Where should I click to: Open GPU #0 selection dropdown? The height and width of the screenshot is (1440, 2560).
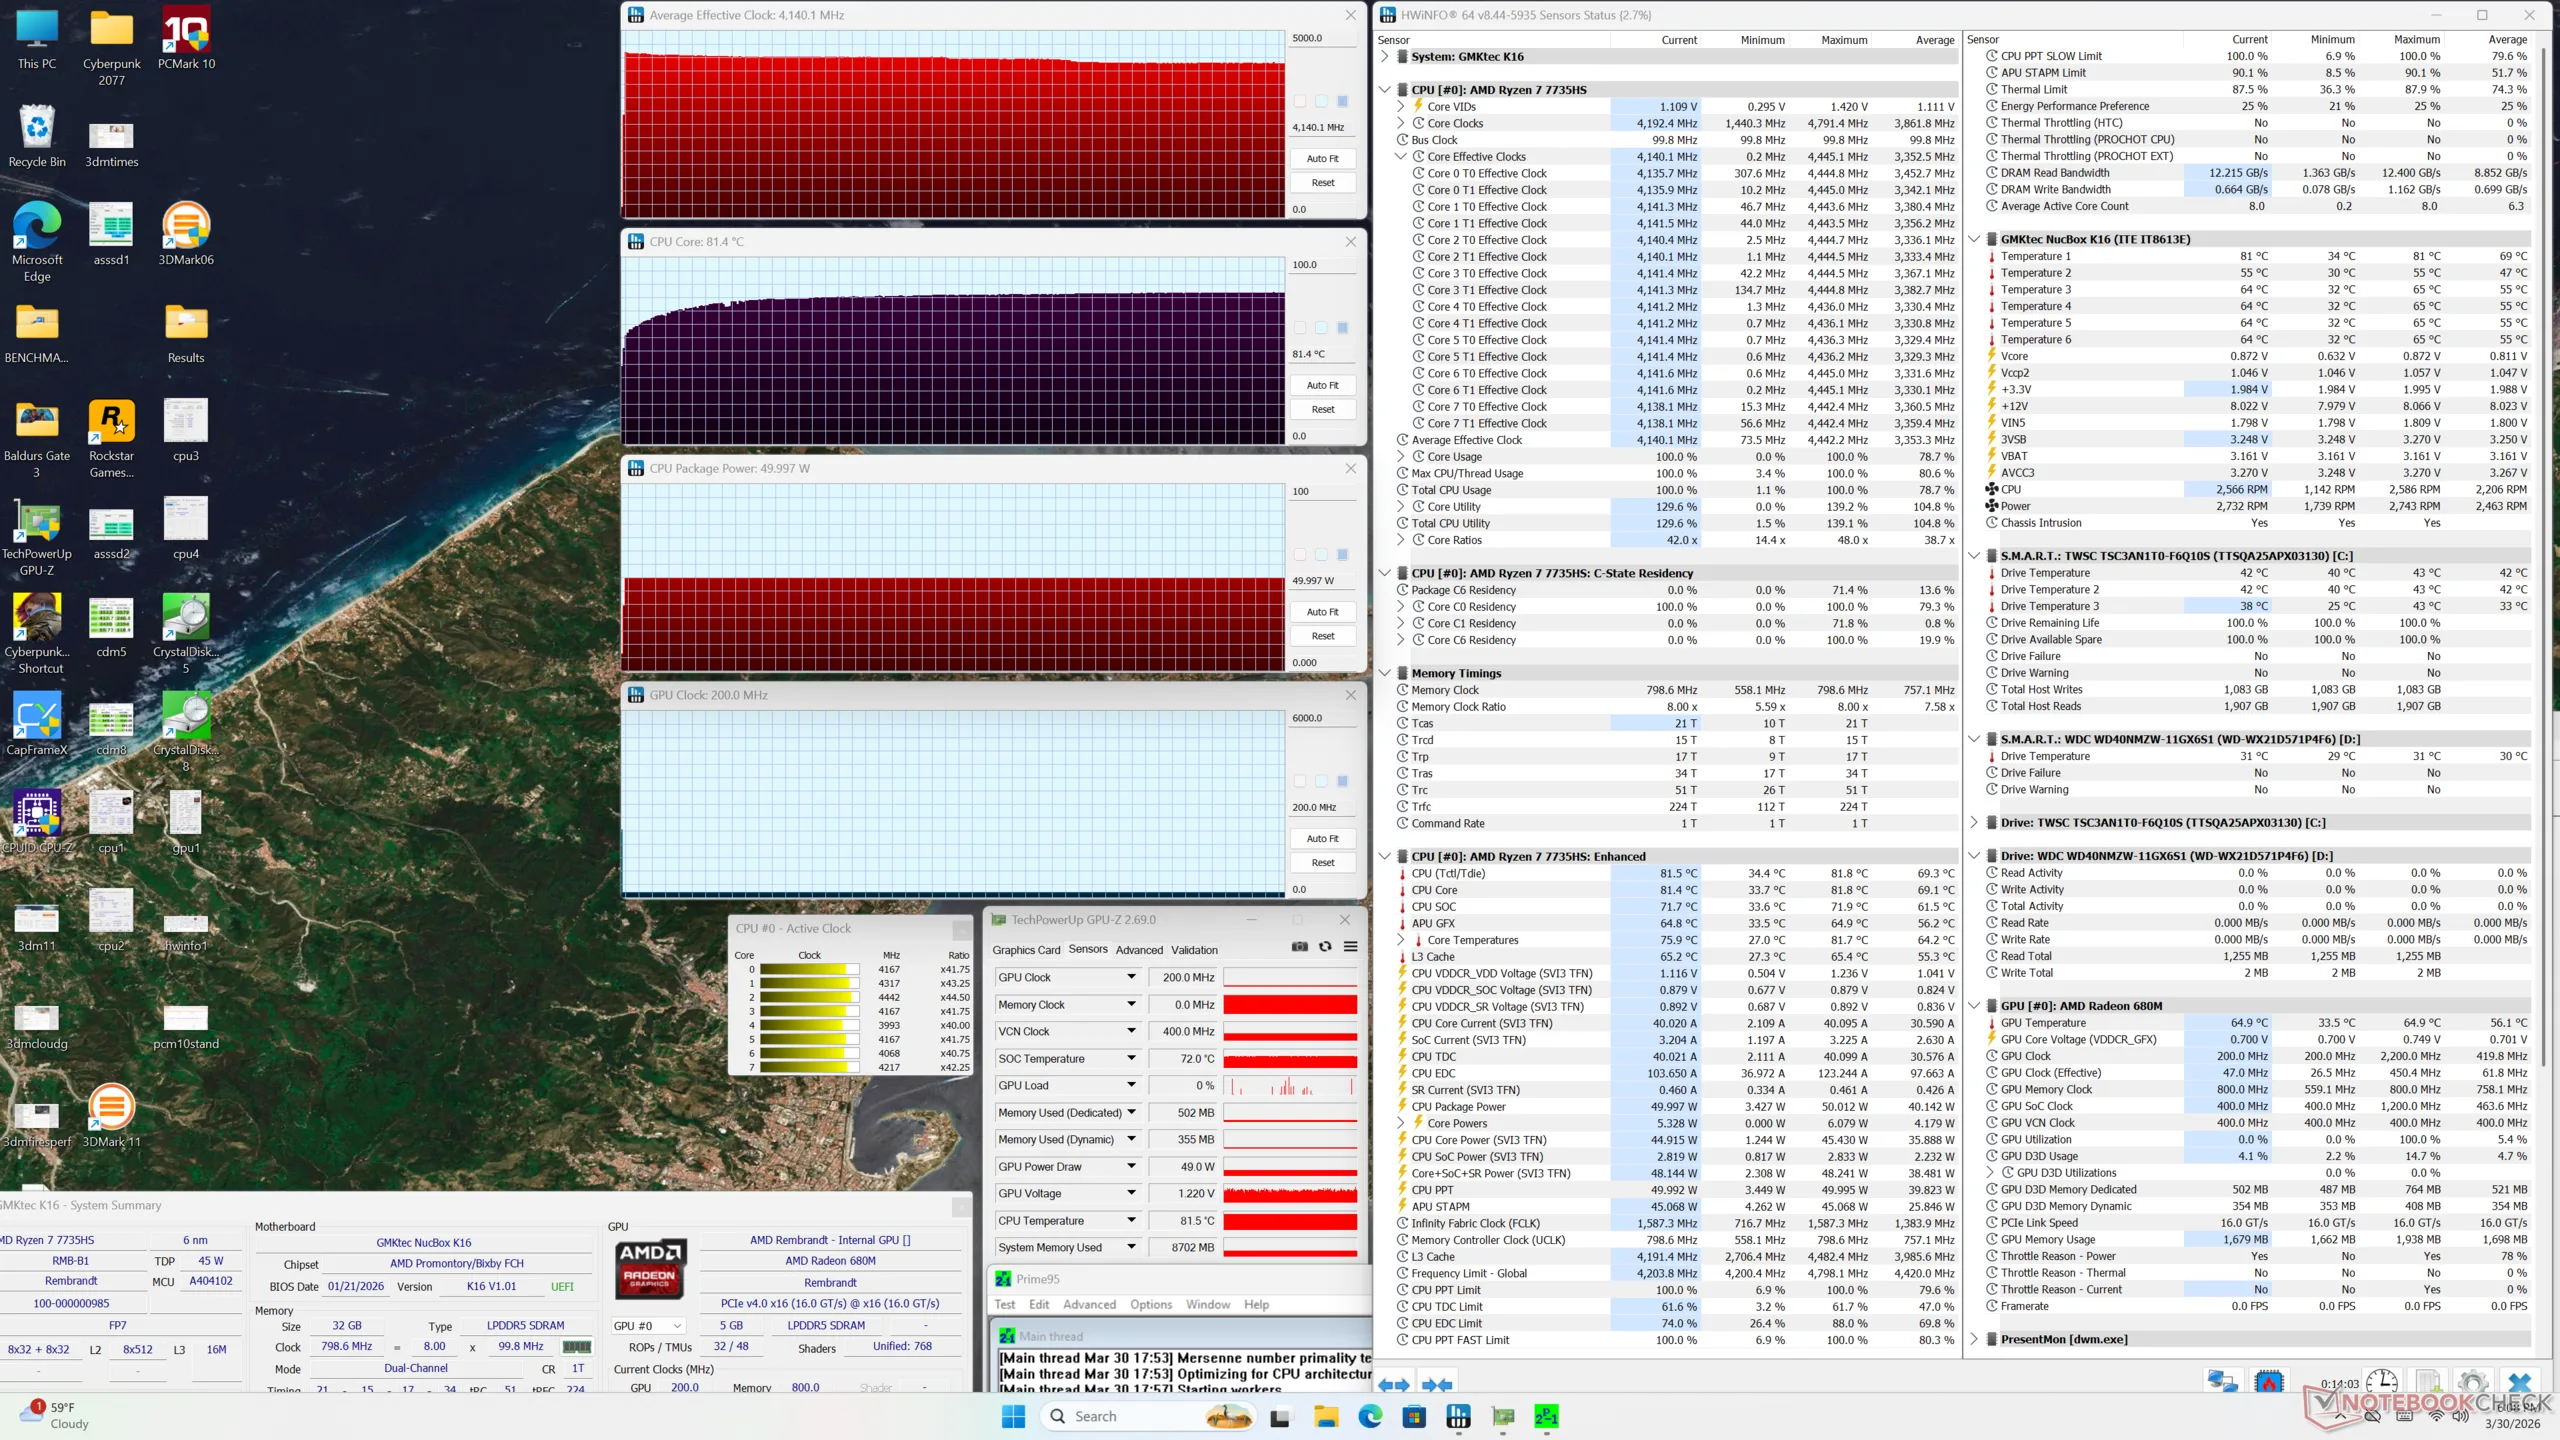click(x=649, y=1326)
